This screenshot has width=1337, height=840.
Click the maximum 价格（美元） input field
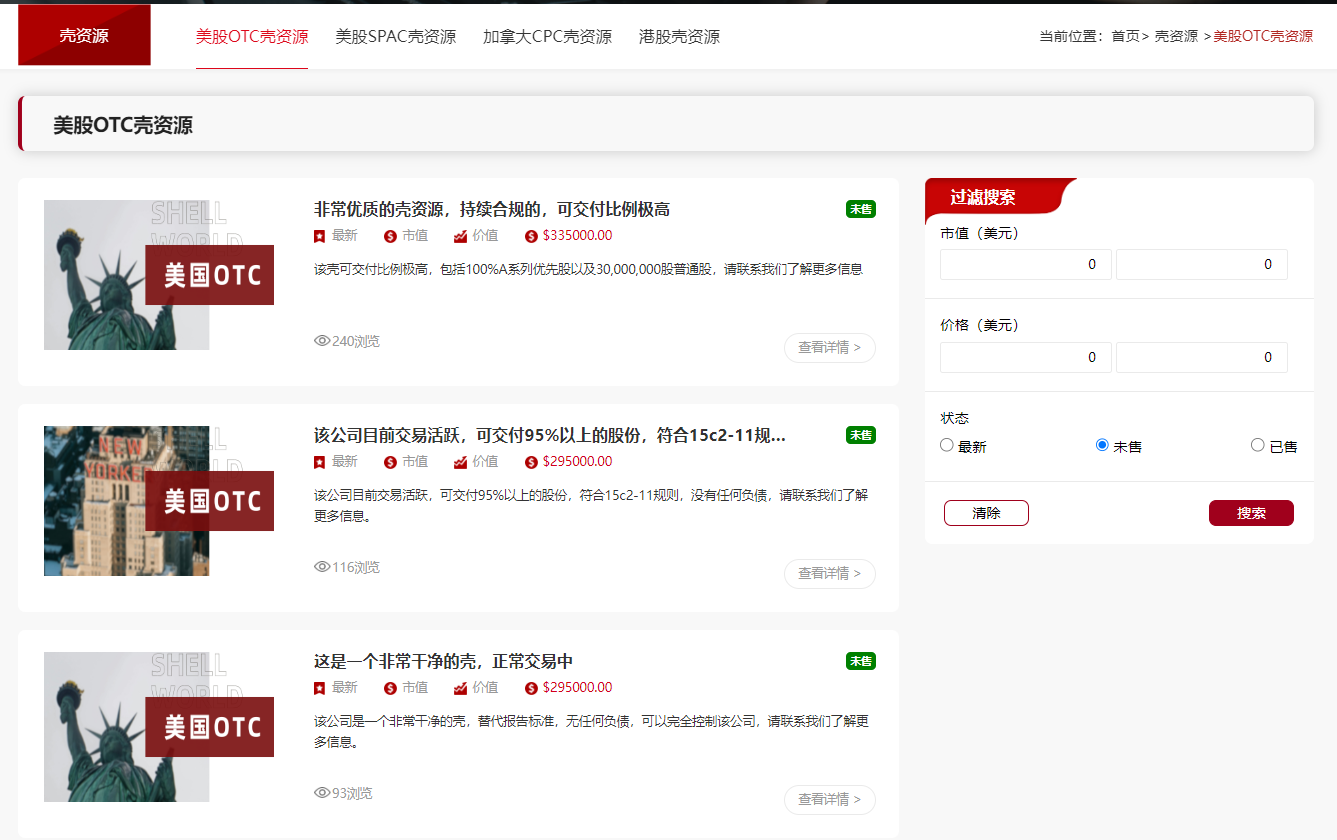point(1202,357)
